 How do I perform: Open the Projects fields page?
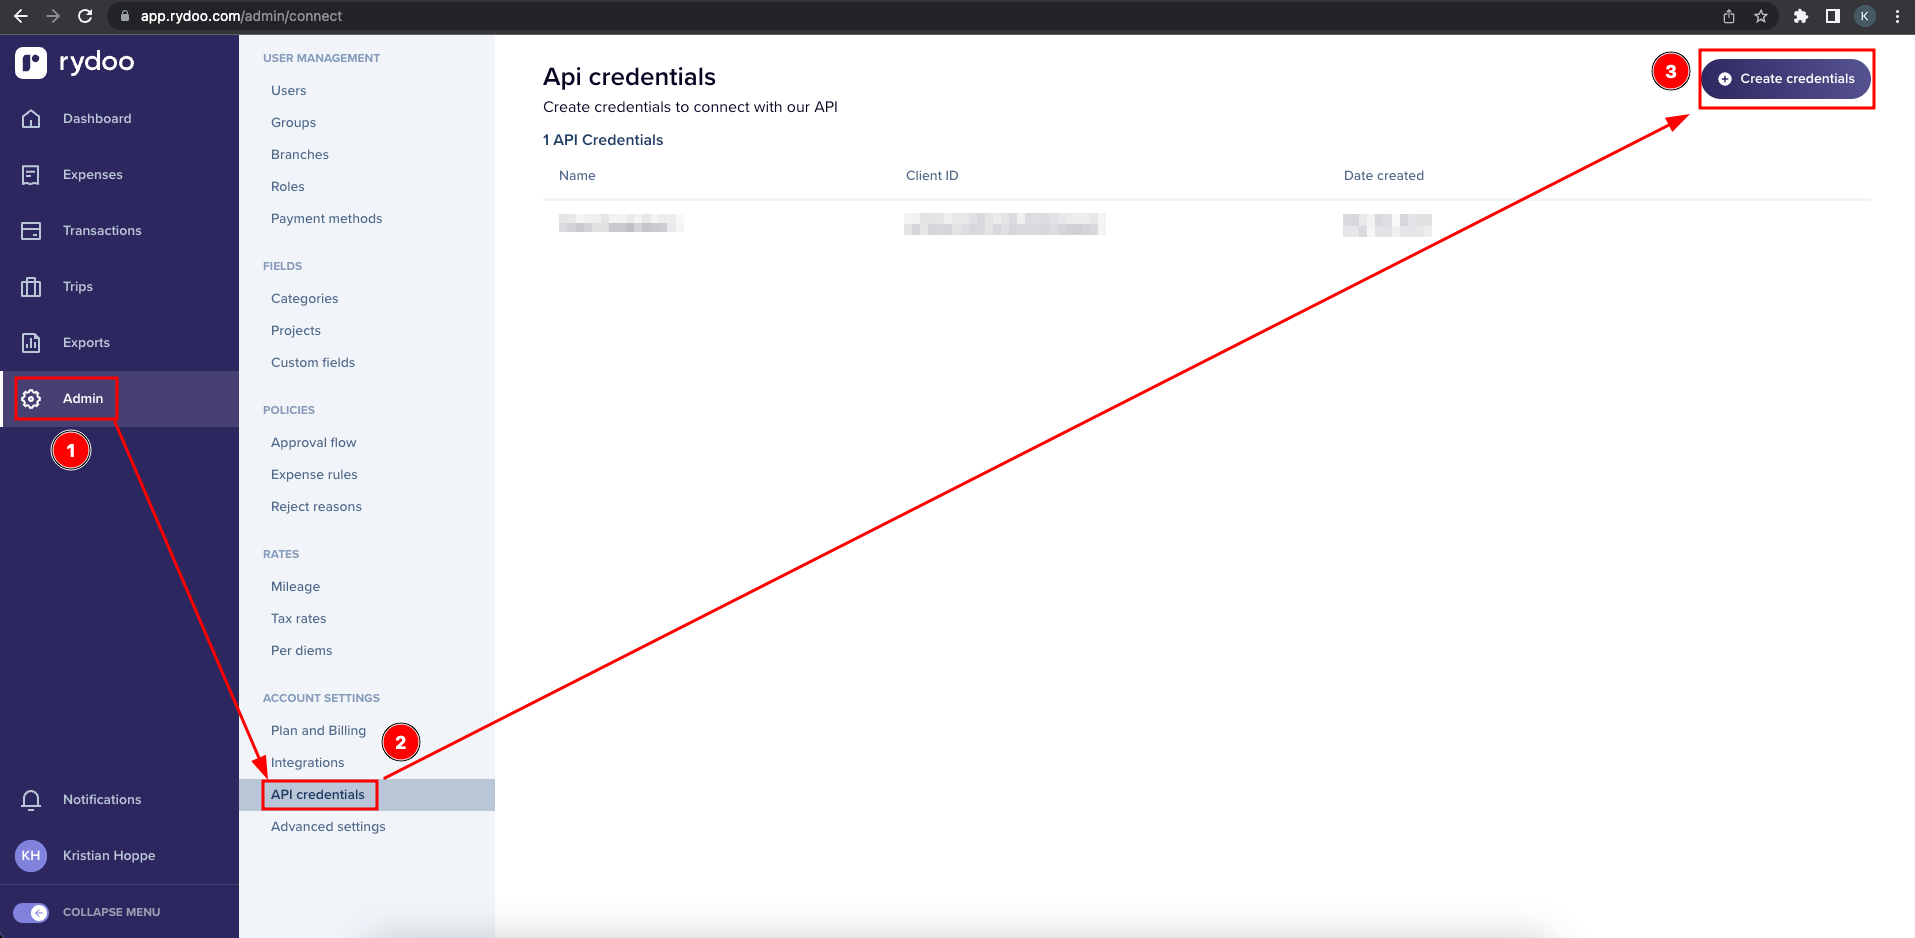click(x=296, y=331)
